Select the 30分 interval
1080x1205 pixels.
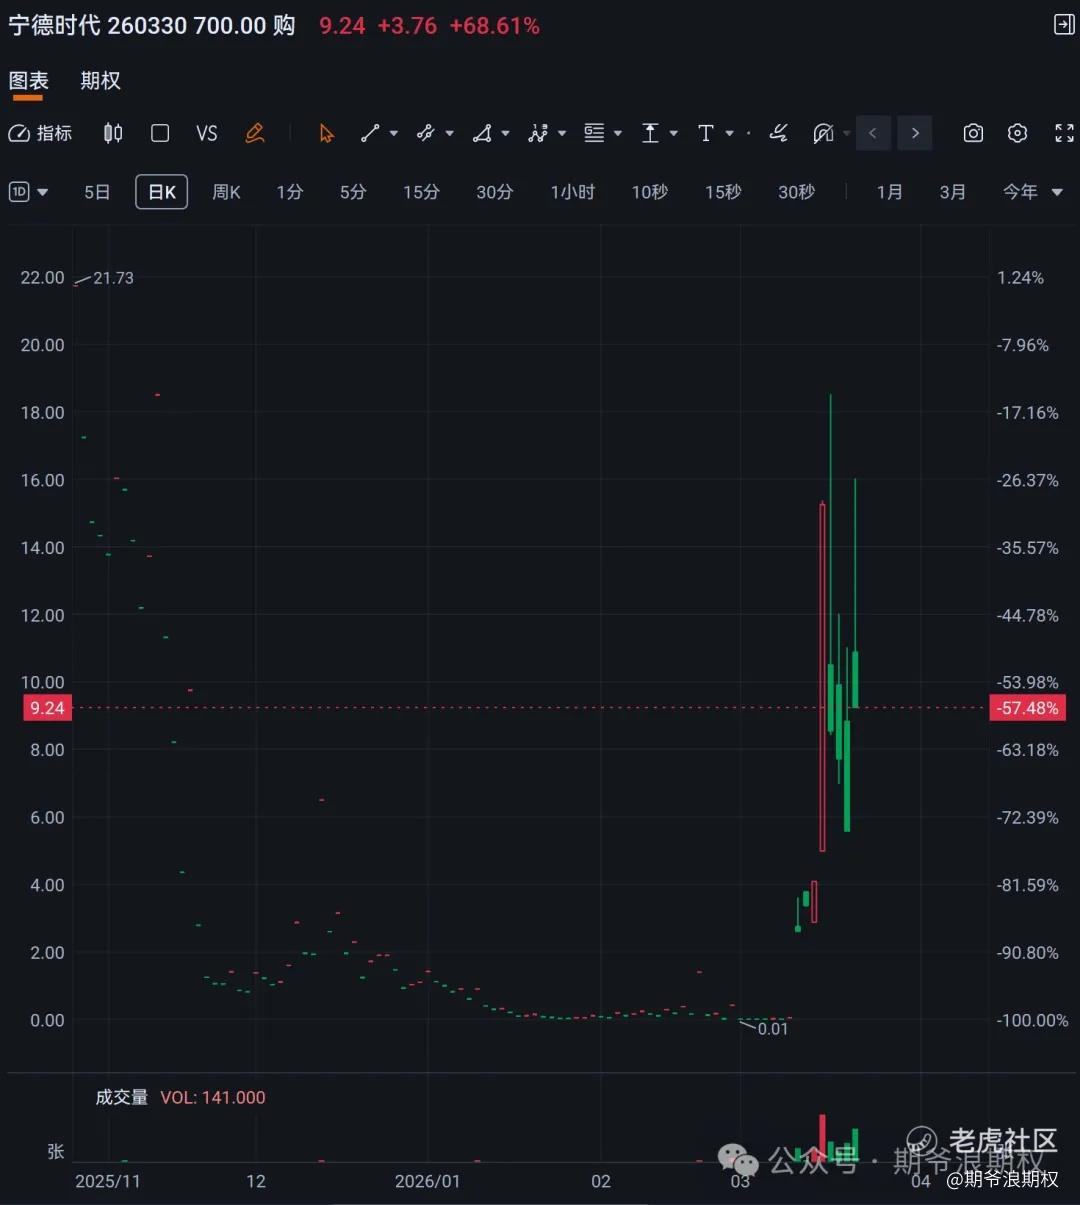pos(494,192)
